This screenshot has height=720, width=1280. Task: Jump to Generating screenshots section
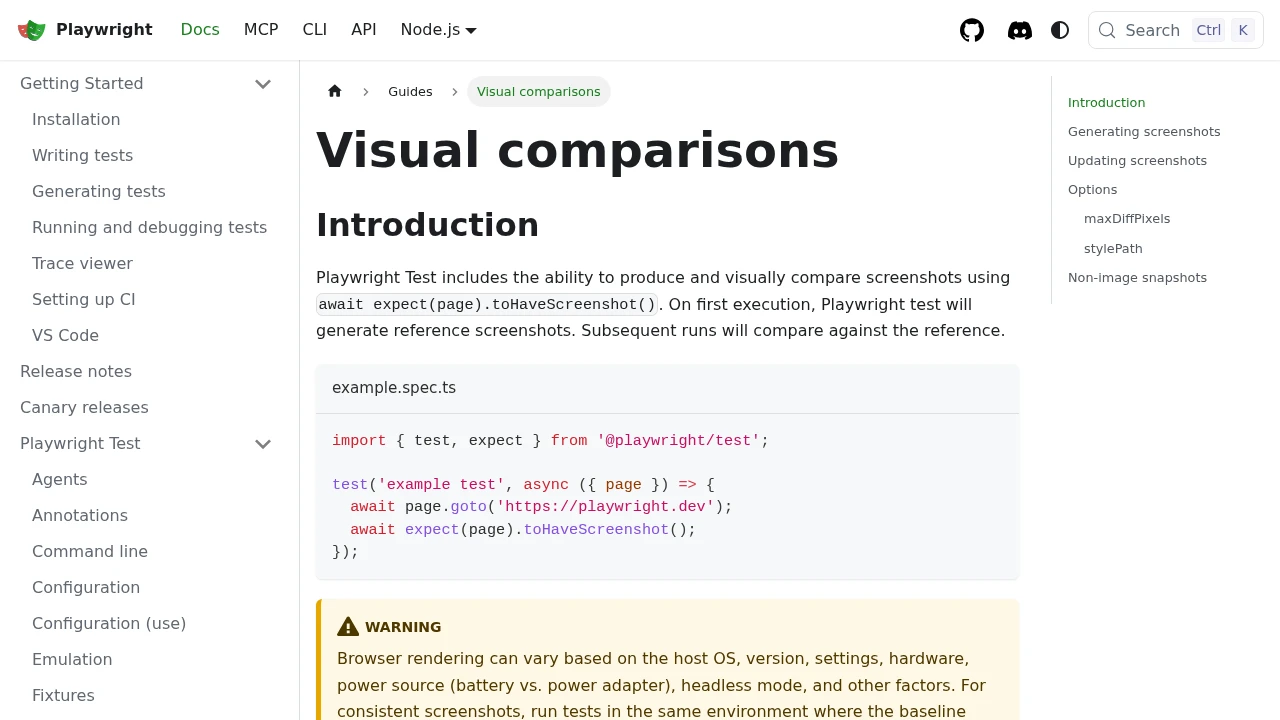pos(1144,132)
